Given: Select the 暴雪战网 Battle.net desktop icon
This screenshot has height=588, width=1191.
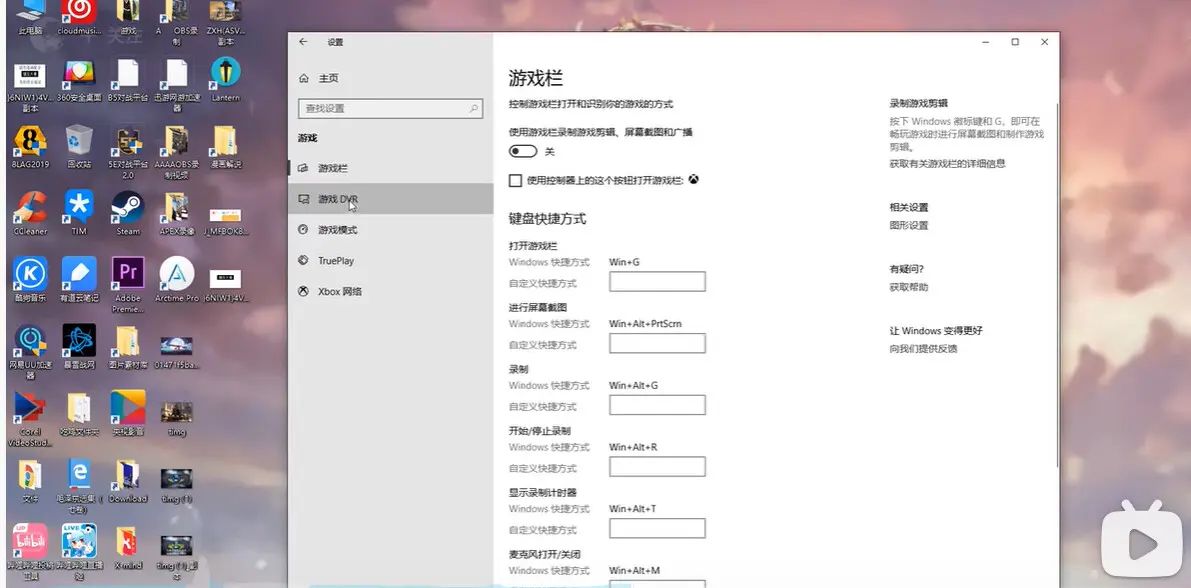Looking at the screenshot, I should pyautogui.click(x=79, y=346).
